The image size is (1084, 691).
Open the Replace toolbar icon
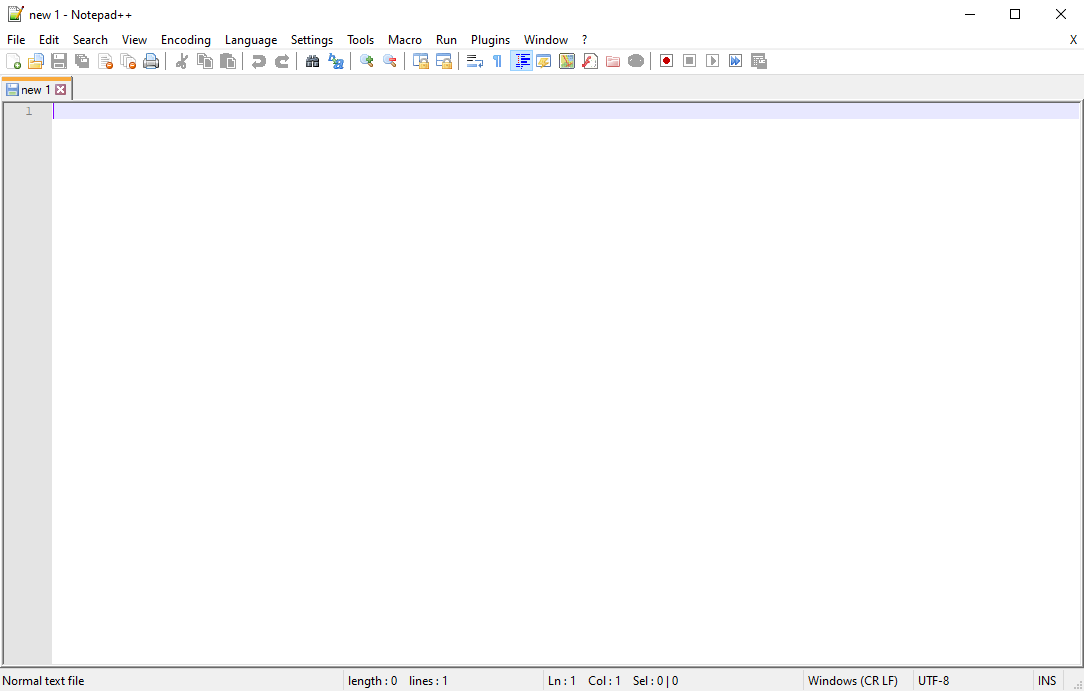pos(335,61)
